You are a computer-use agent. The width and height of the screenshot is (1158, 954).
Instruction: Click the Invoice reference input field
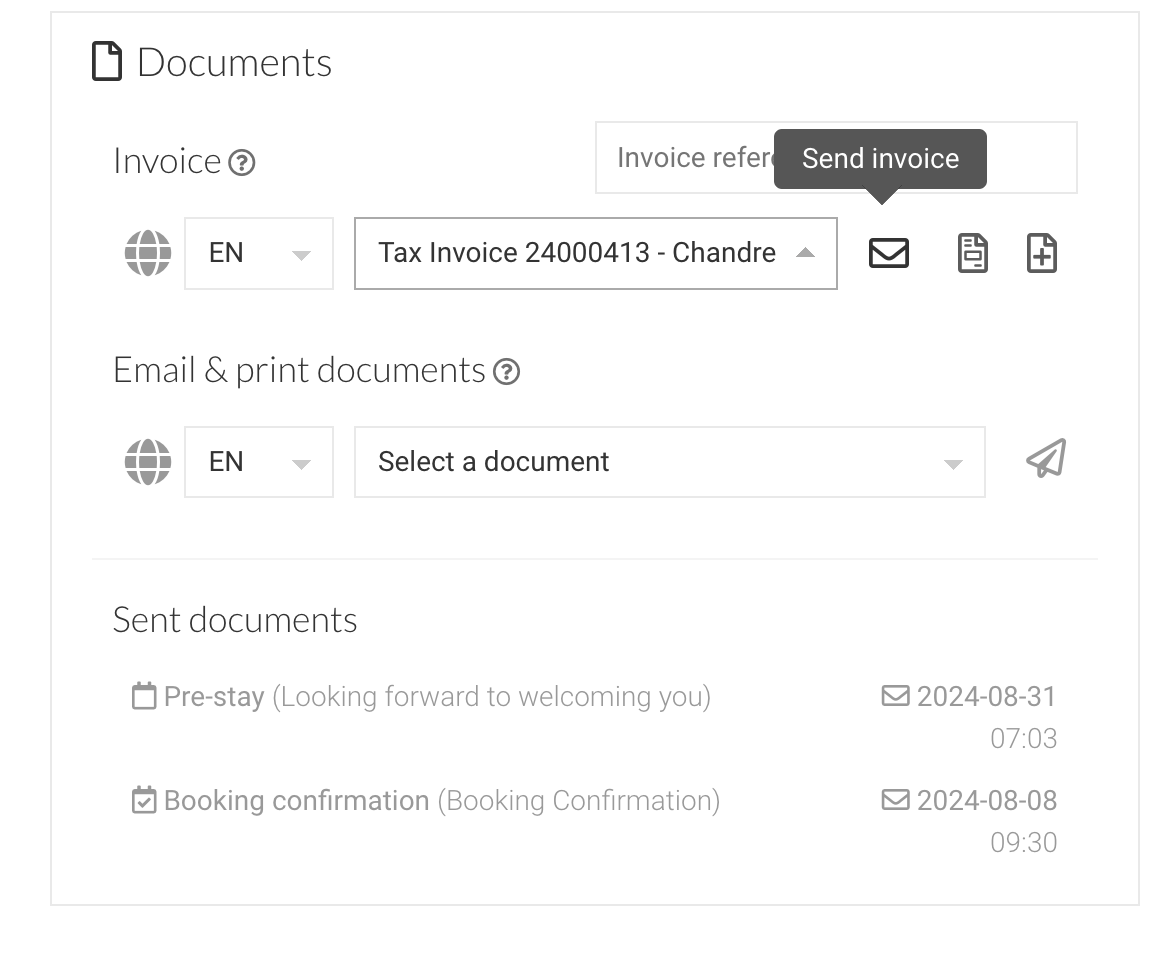coord(836,158)
